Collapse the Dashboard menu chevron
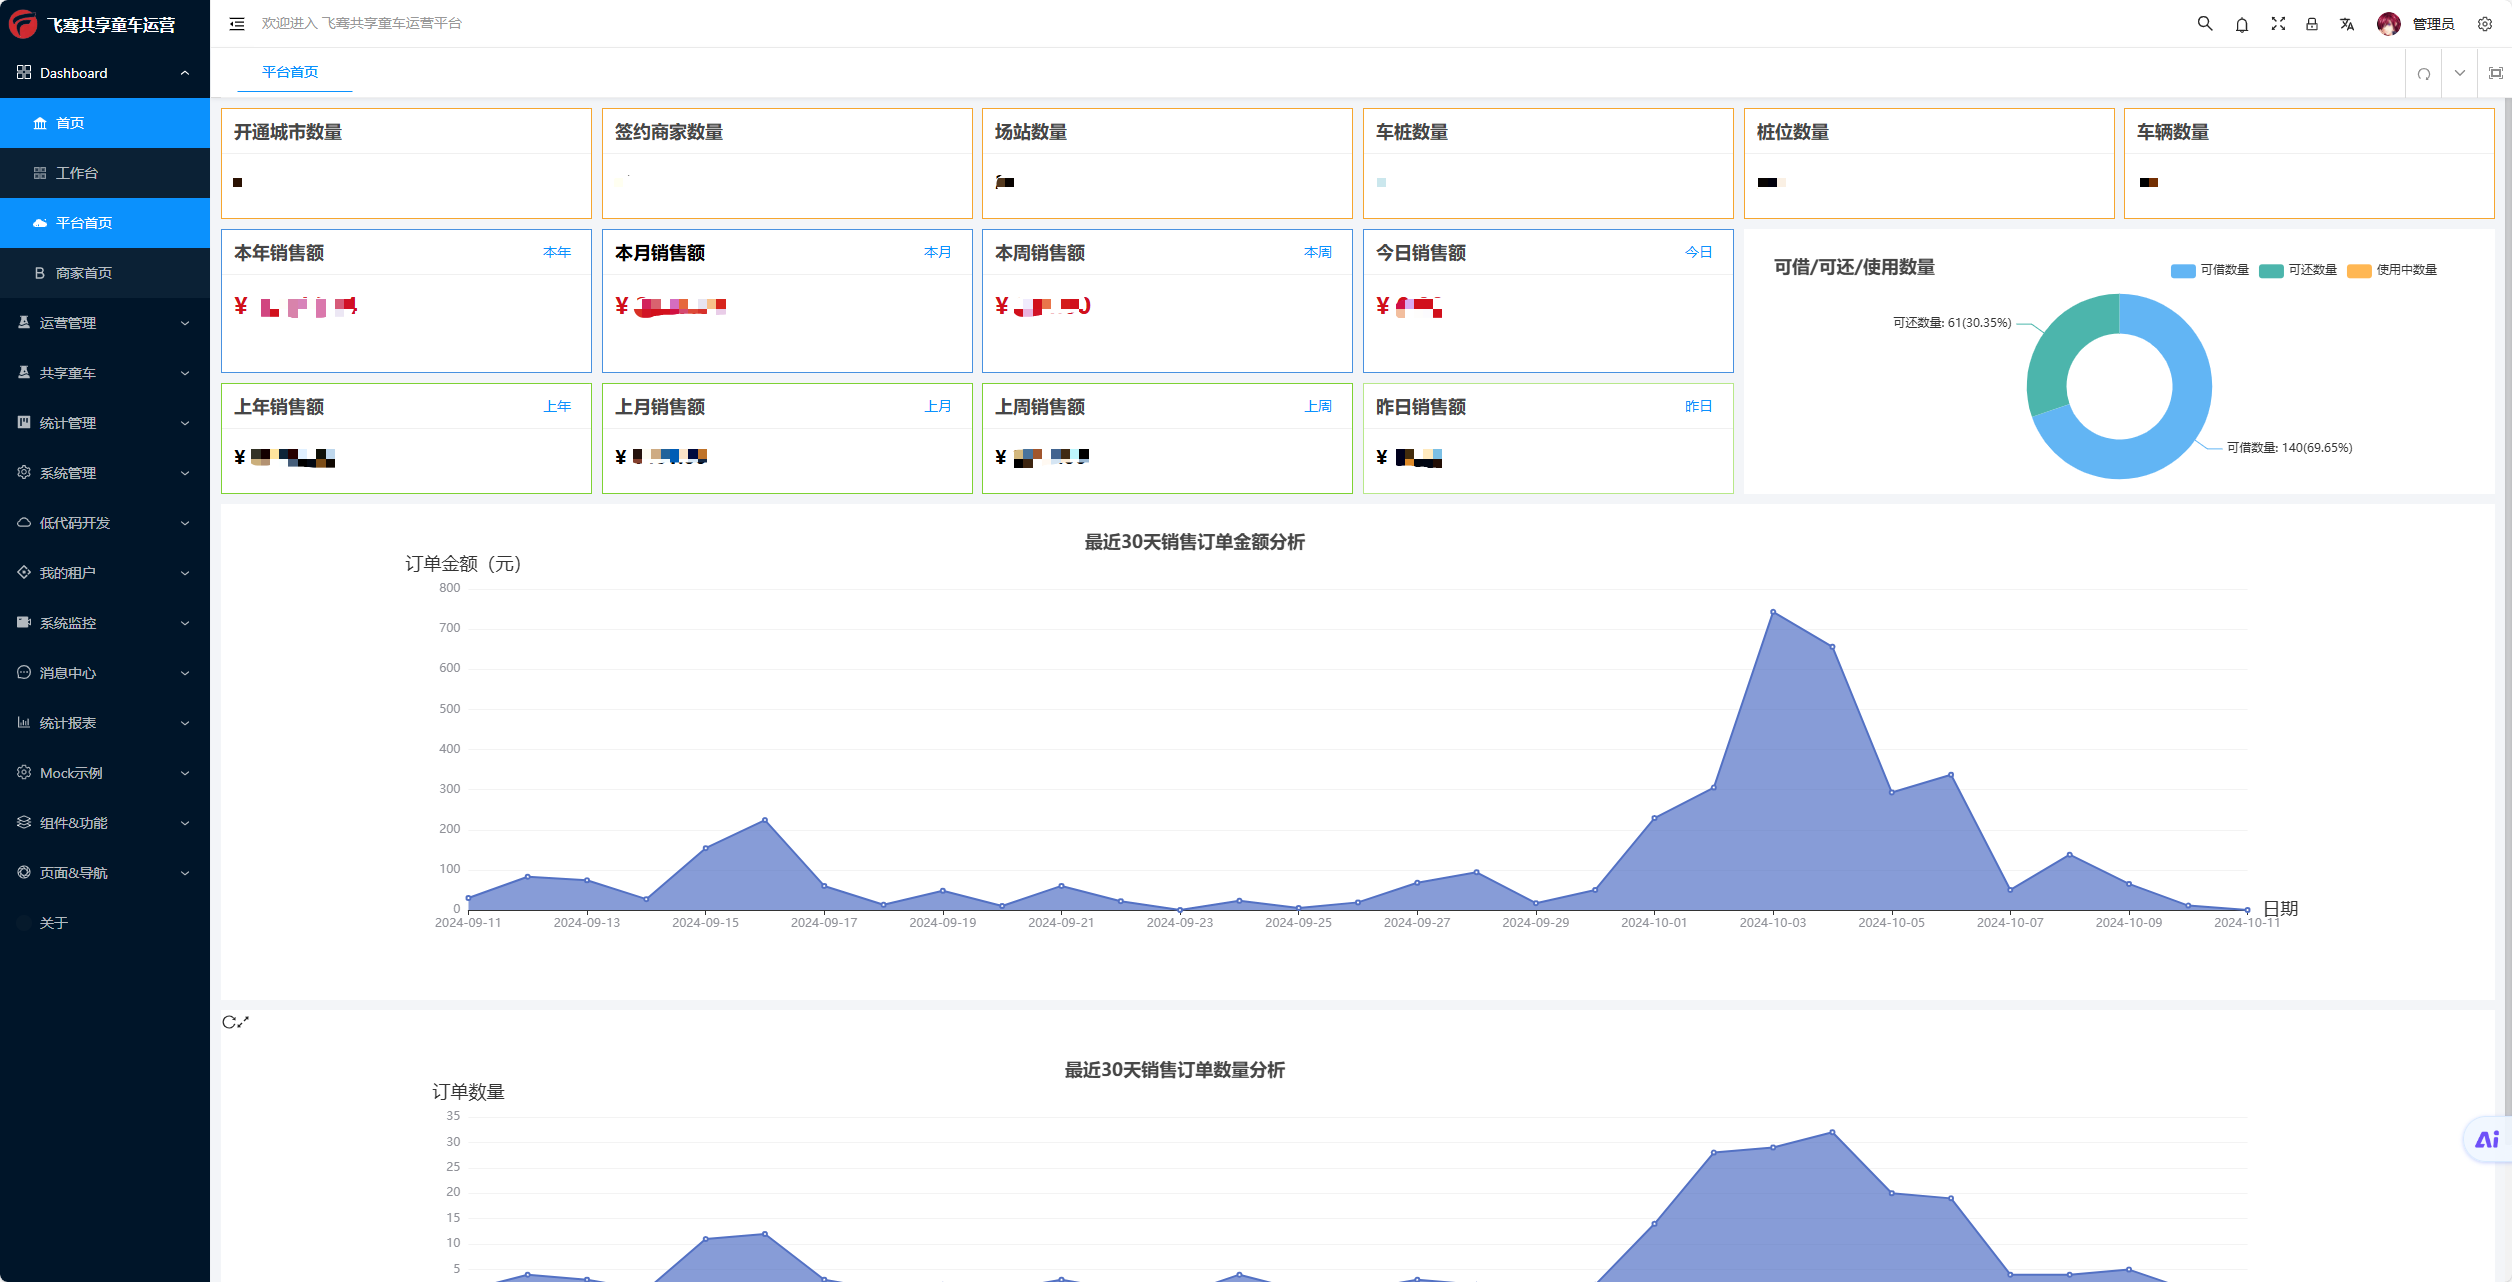This screenshot has height=1282, width=2512. [185, 73]
